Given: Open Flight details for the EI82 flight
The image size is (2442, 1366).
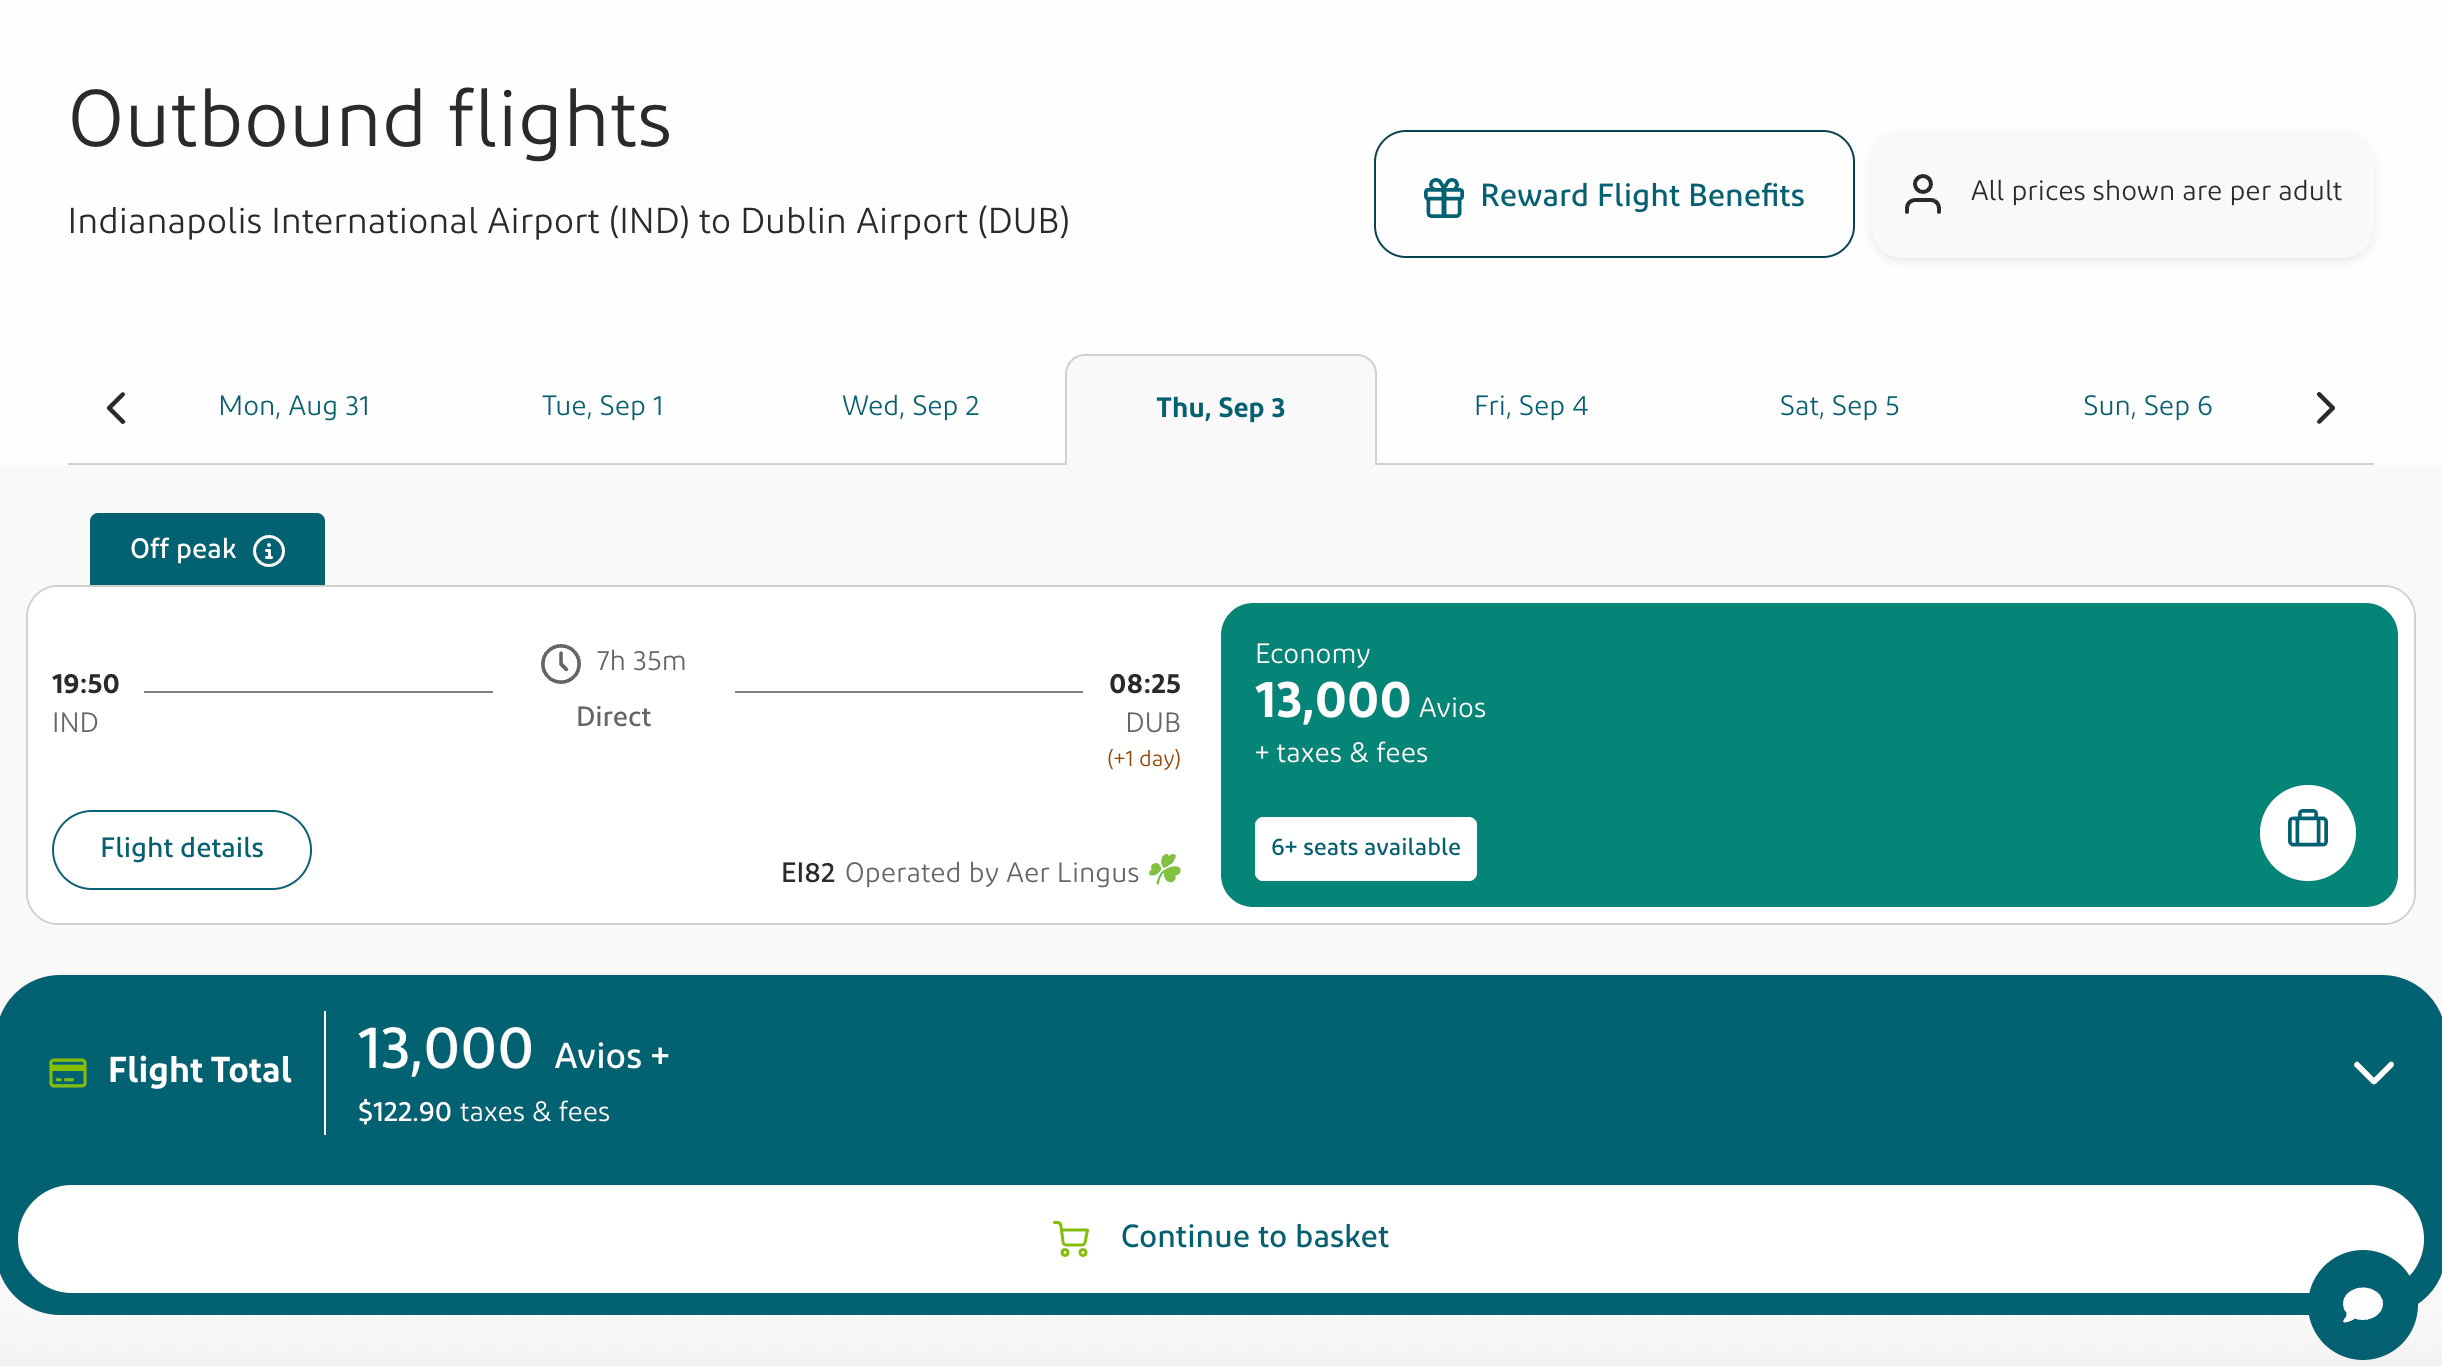Looking at the screenshot, I should pos(181,848).
